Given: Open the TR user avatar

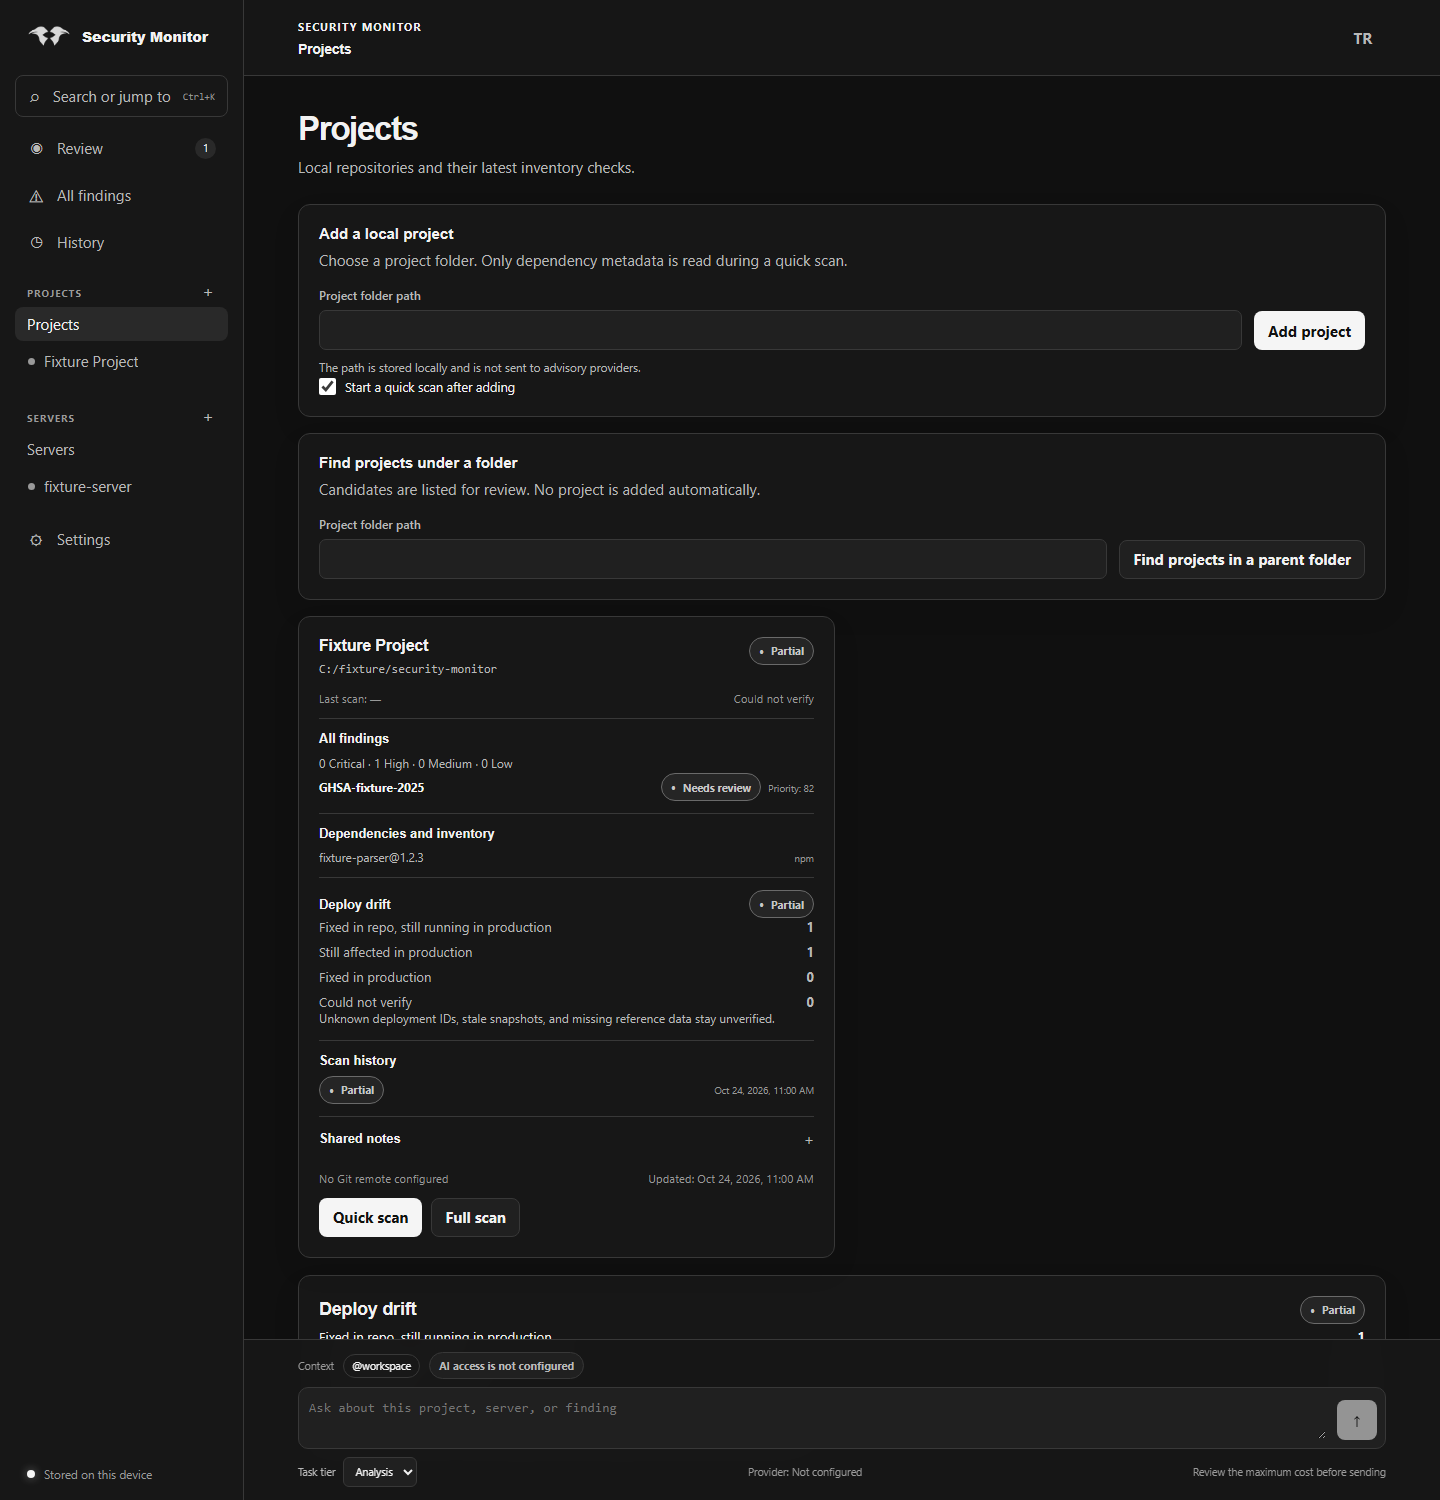Looking at the screenshot, I should click(x=1363, y=38).
